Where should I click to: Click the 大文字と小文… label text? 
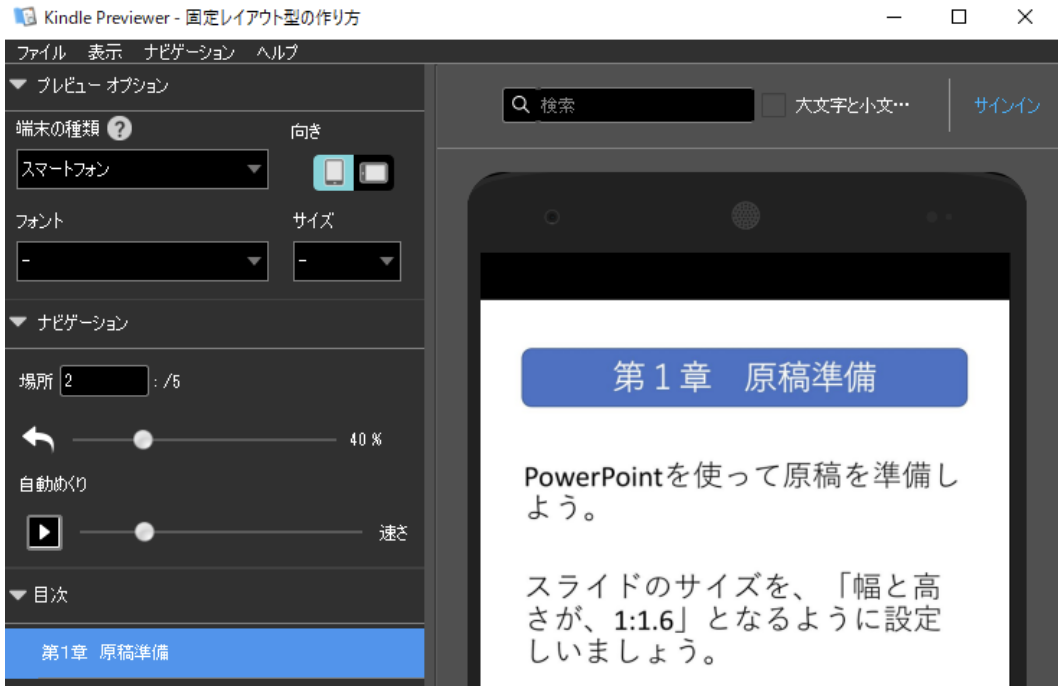(852, 105)
